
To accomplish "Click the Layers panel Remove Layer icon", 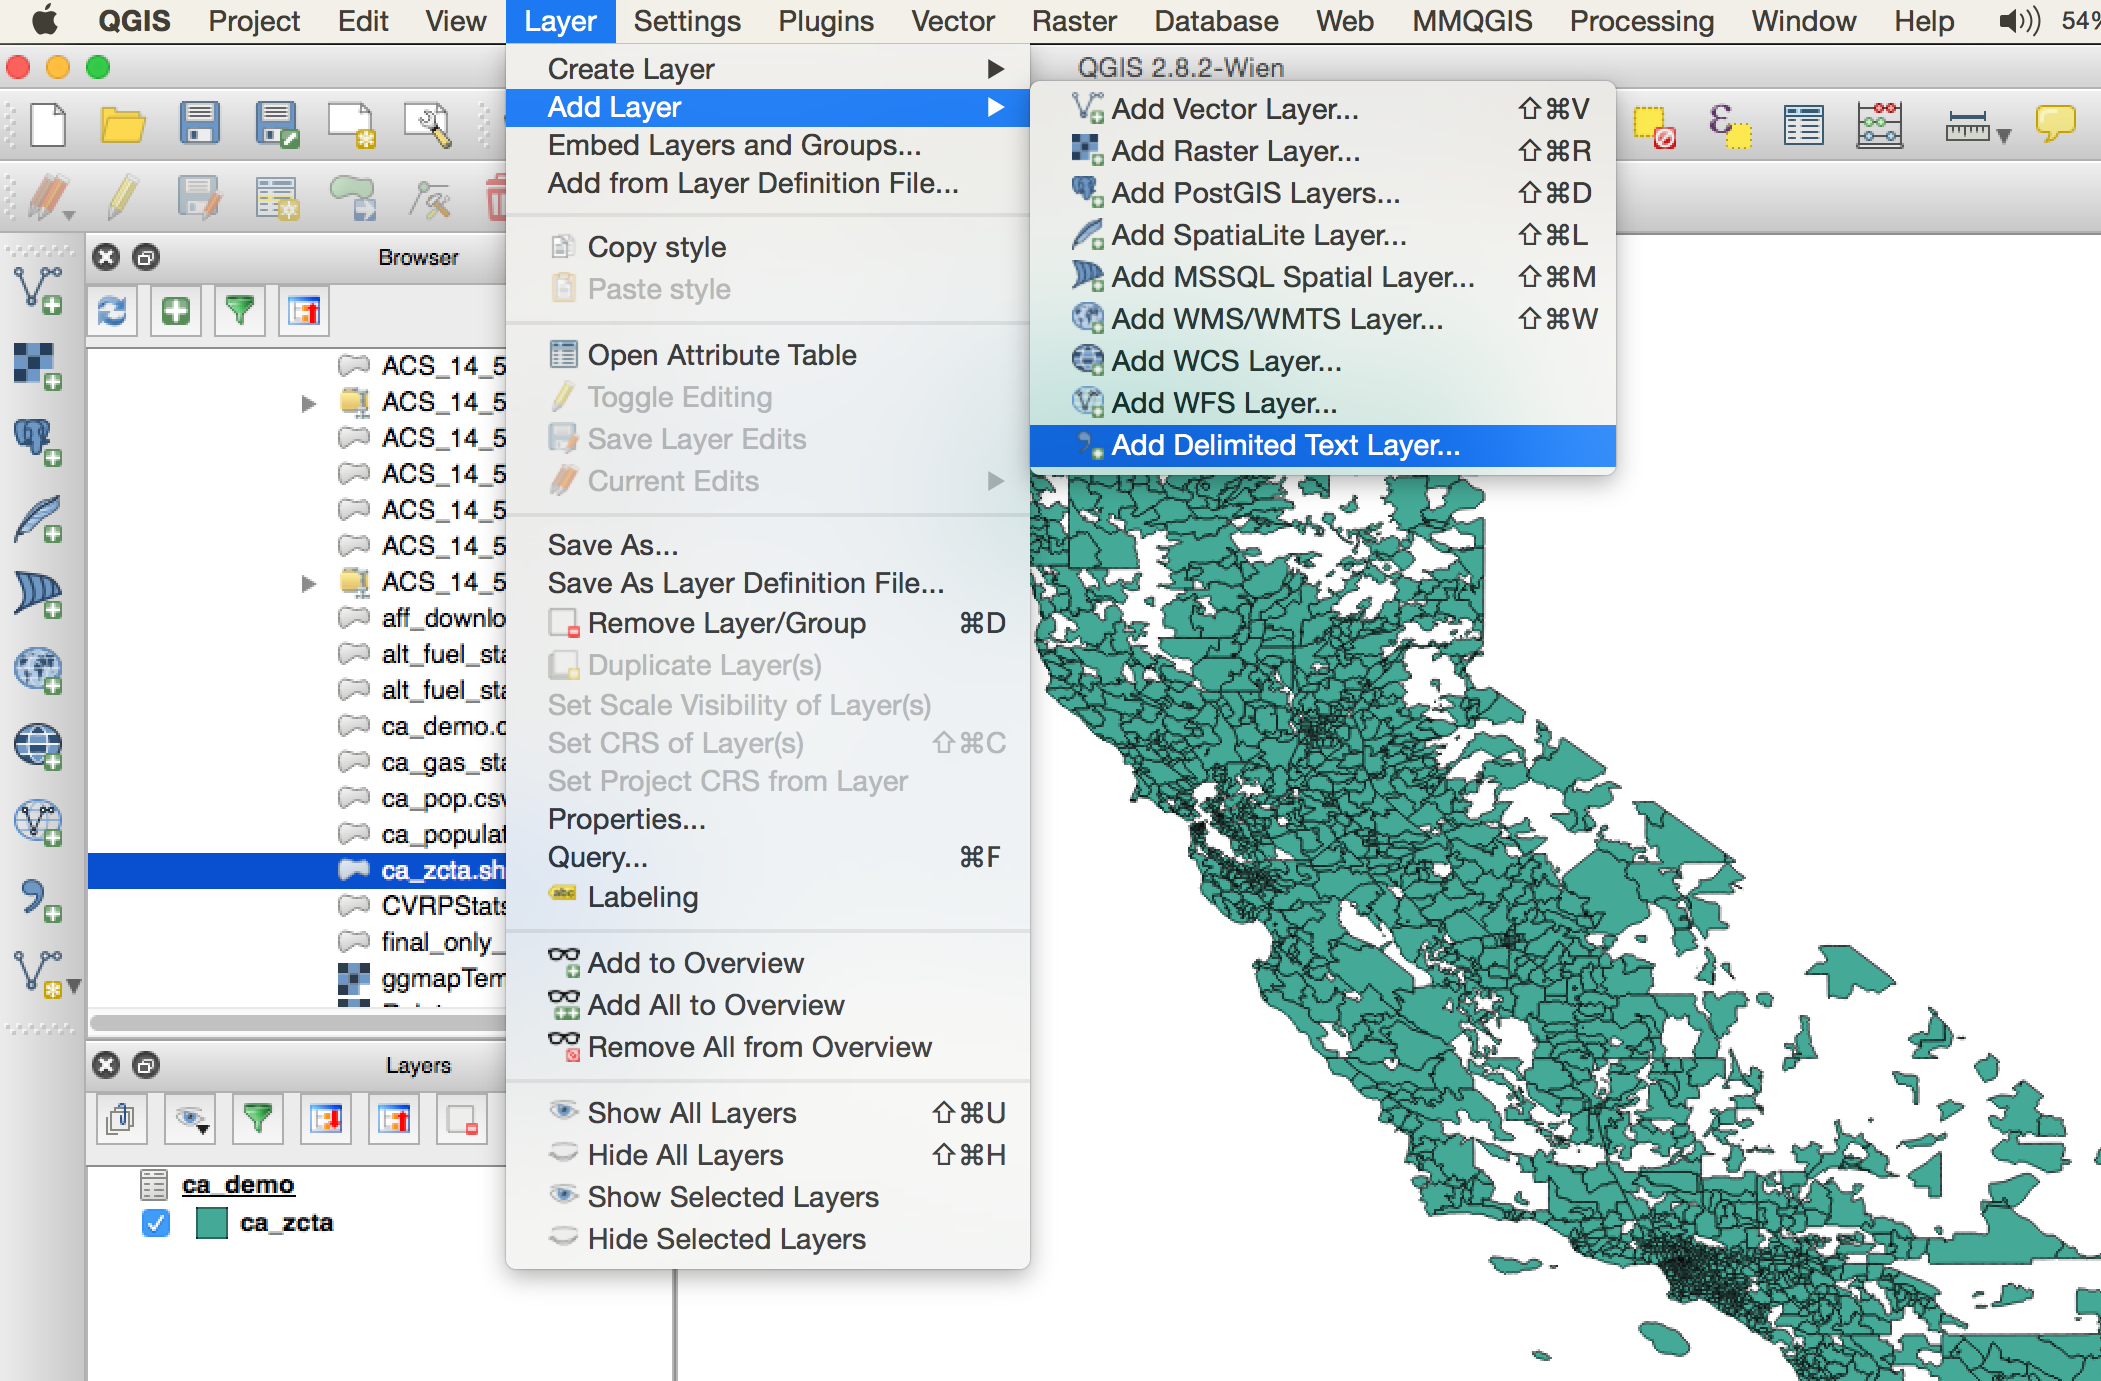I will tap(462, 1118).
